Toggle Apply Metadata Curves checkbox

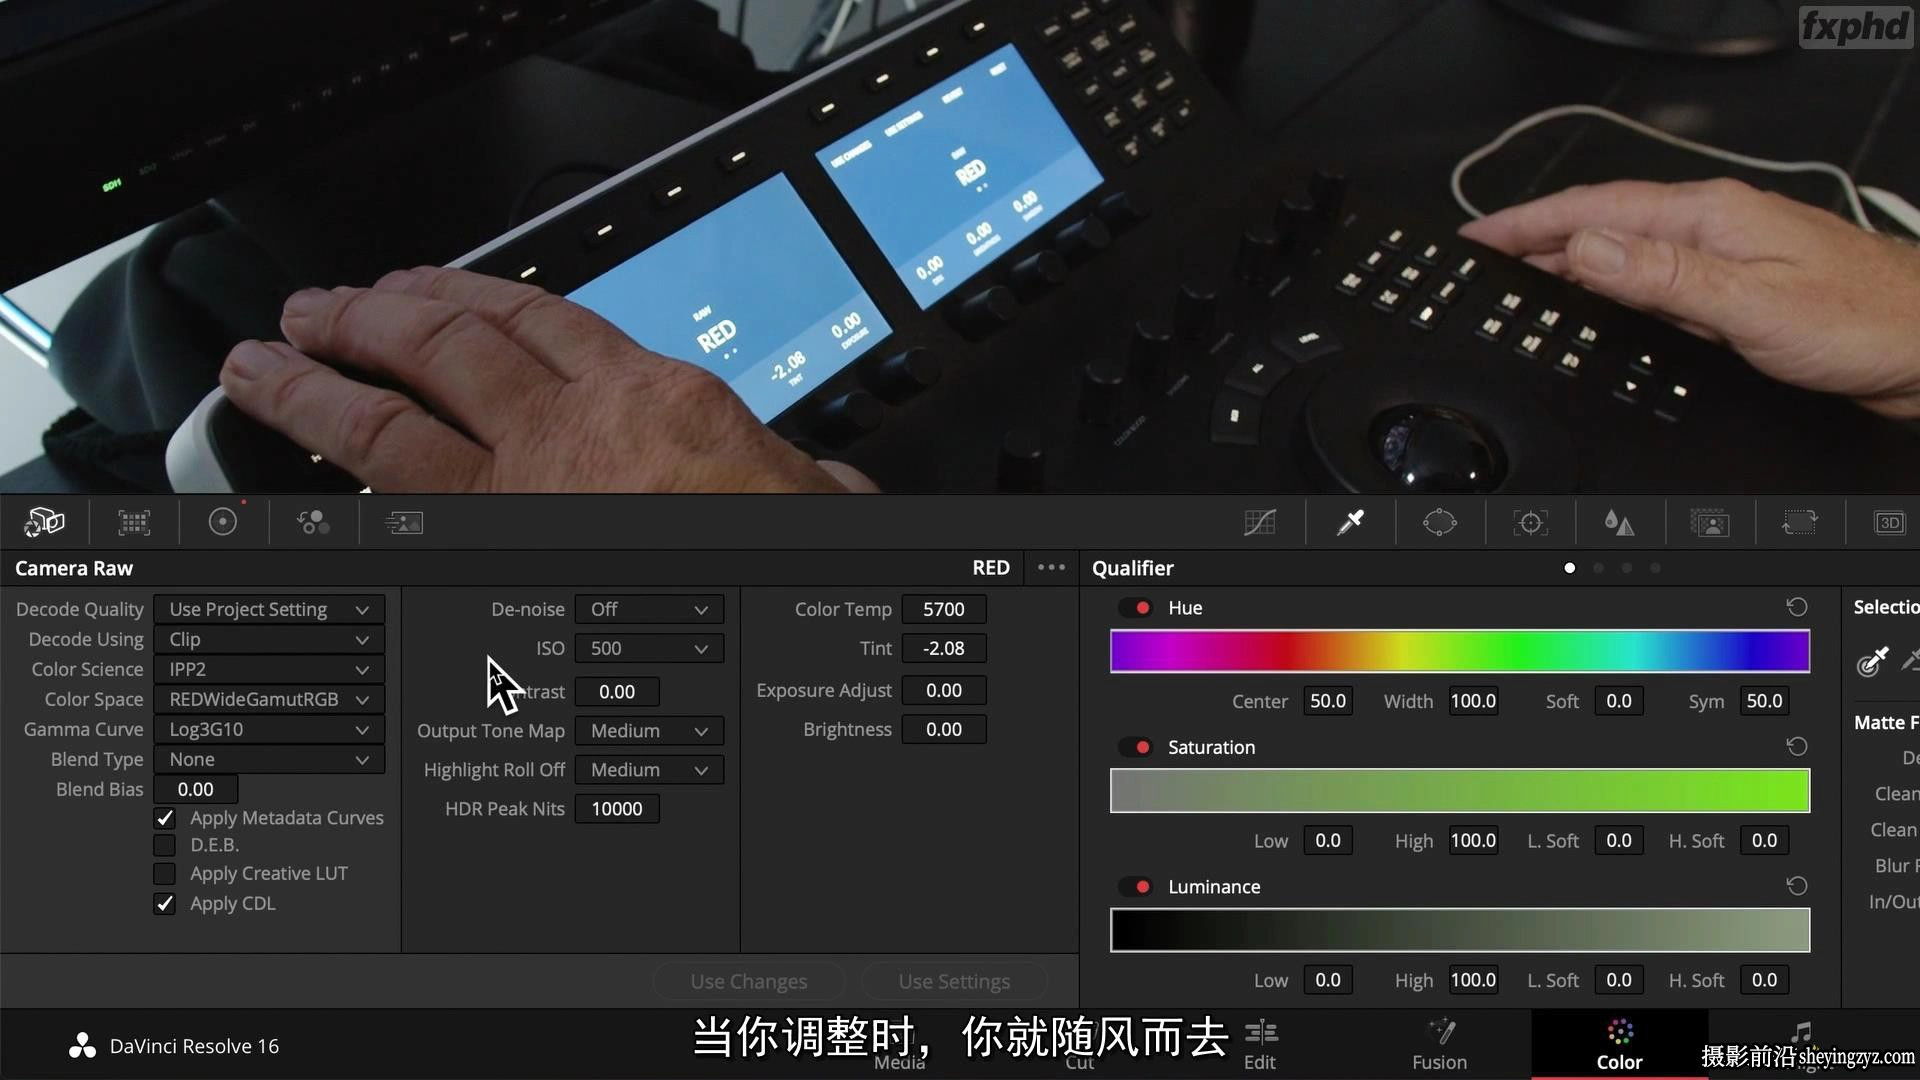click(x=165, y=818)
